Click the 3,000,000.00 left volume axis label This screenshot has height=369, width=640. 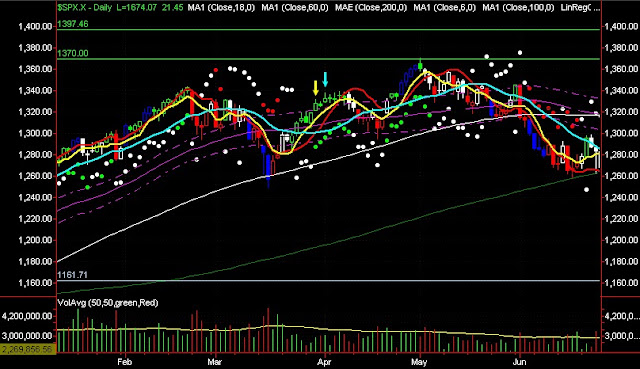click(27, 336)
